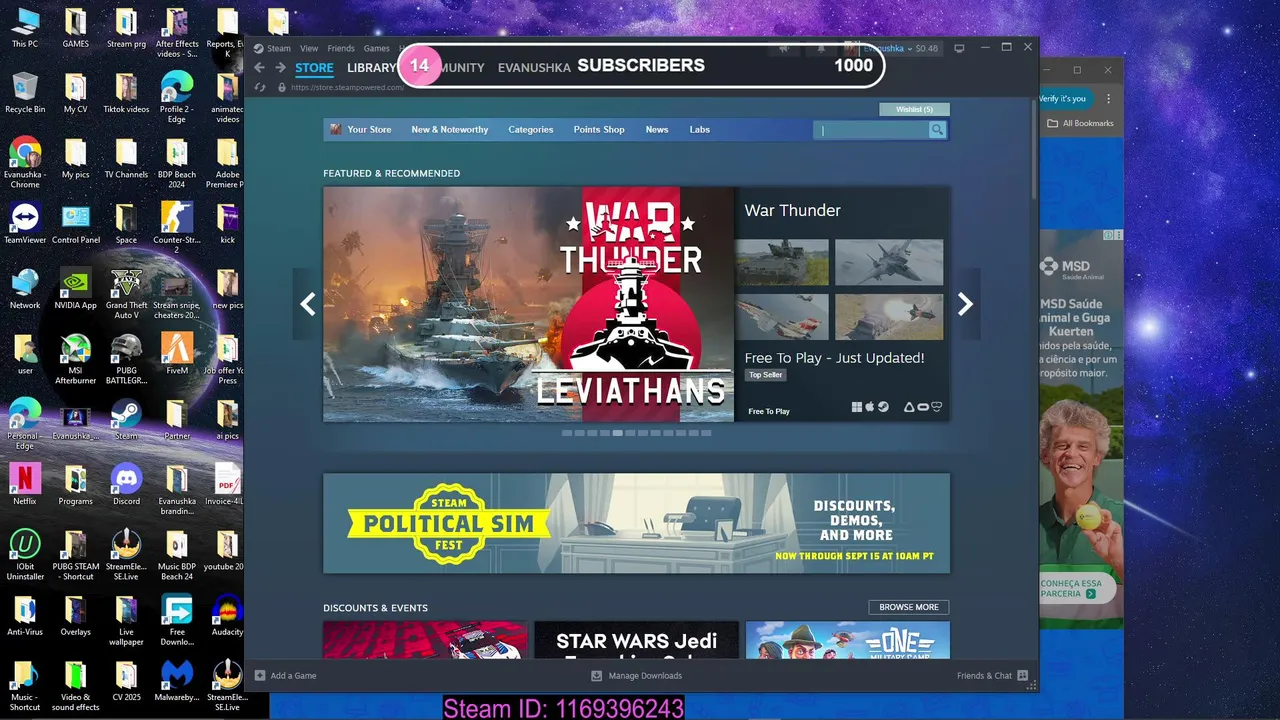Open the Friends menu in Steam
This screenshot has height=720, width=1280.
coord(341,48)
